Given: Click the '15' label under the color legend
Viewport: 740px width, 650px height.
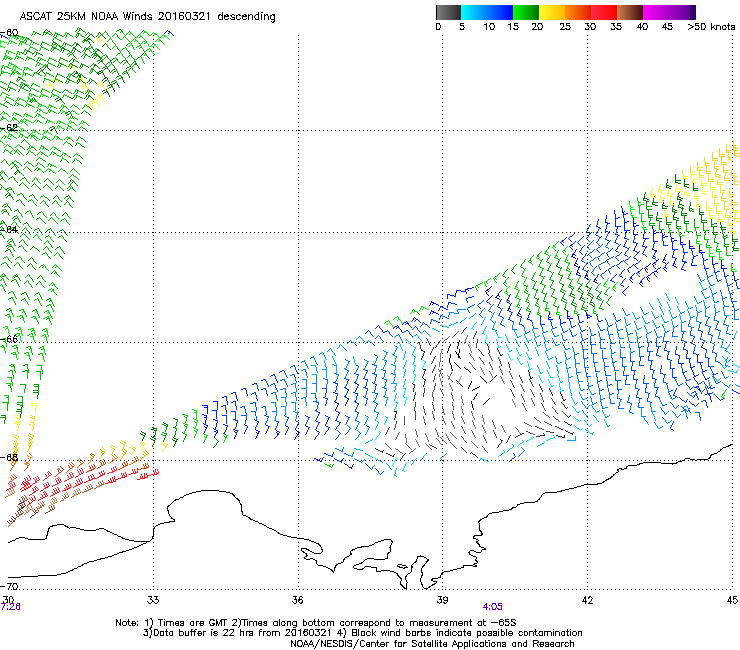Looking at the screenshot, I should (513, 27).
